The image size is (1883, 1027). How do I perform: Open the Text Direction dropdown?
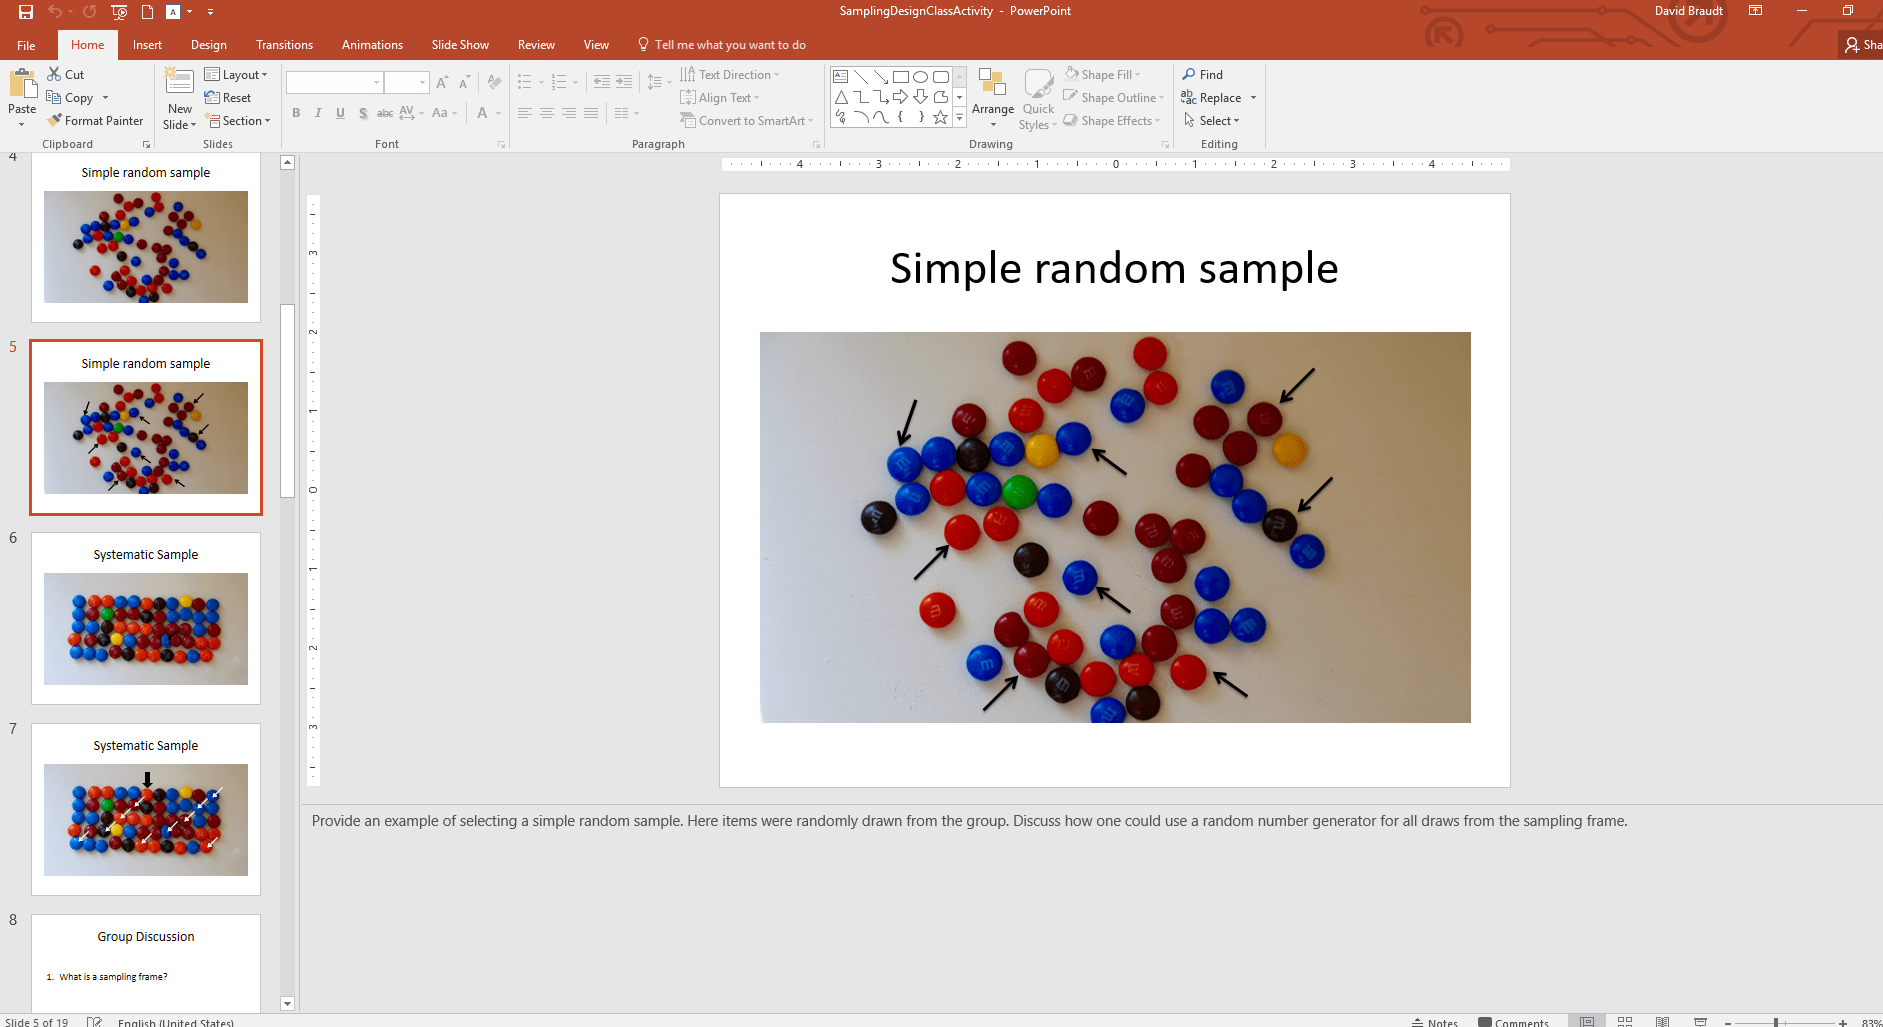[729, 75]
